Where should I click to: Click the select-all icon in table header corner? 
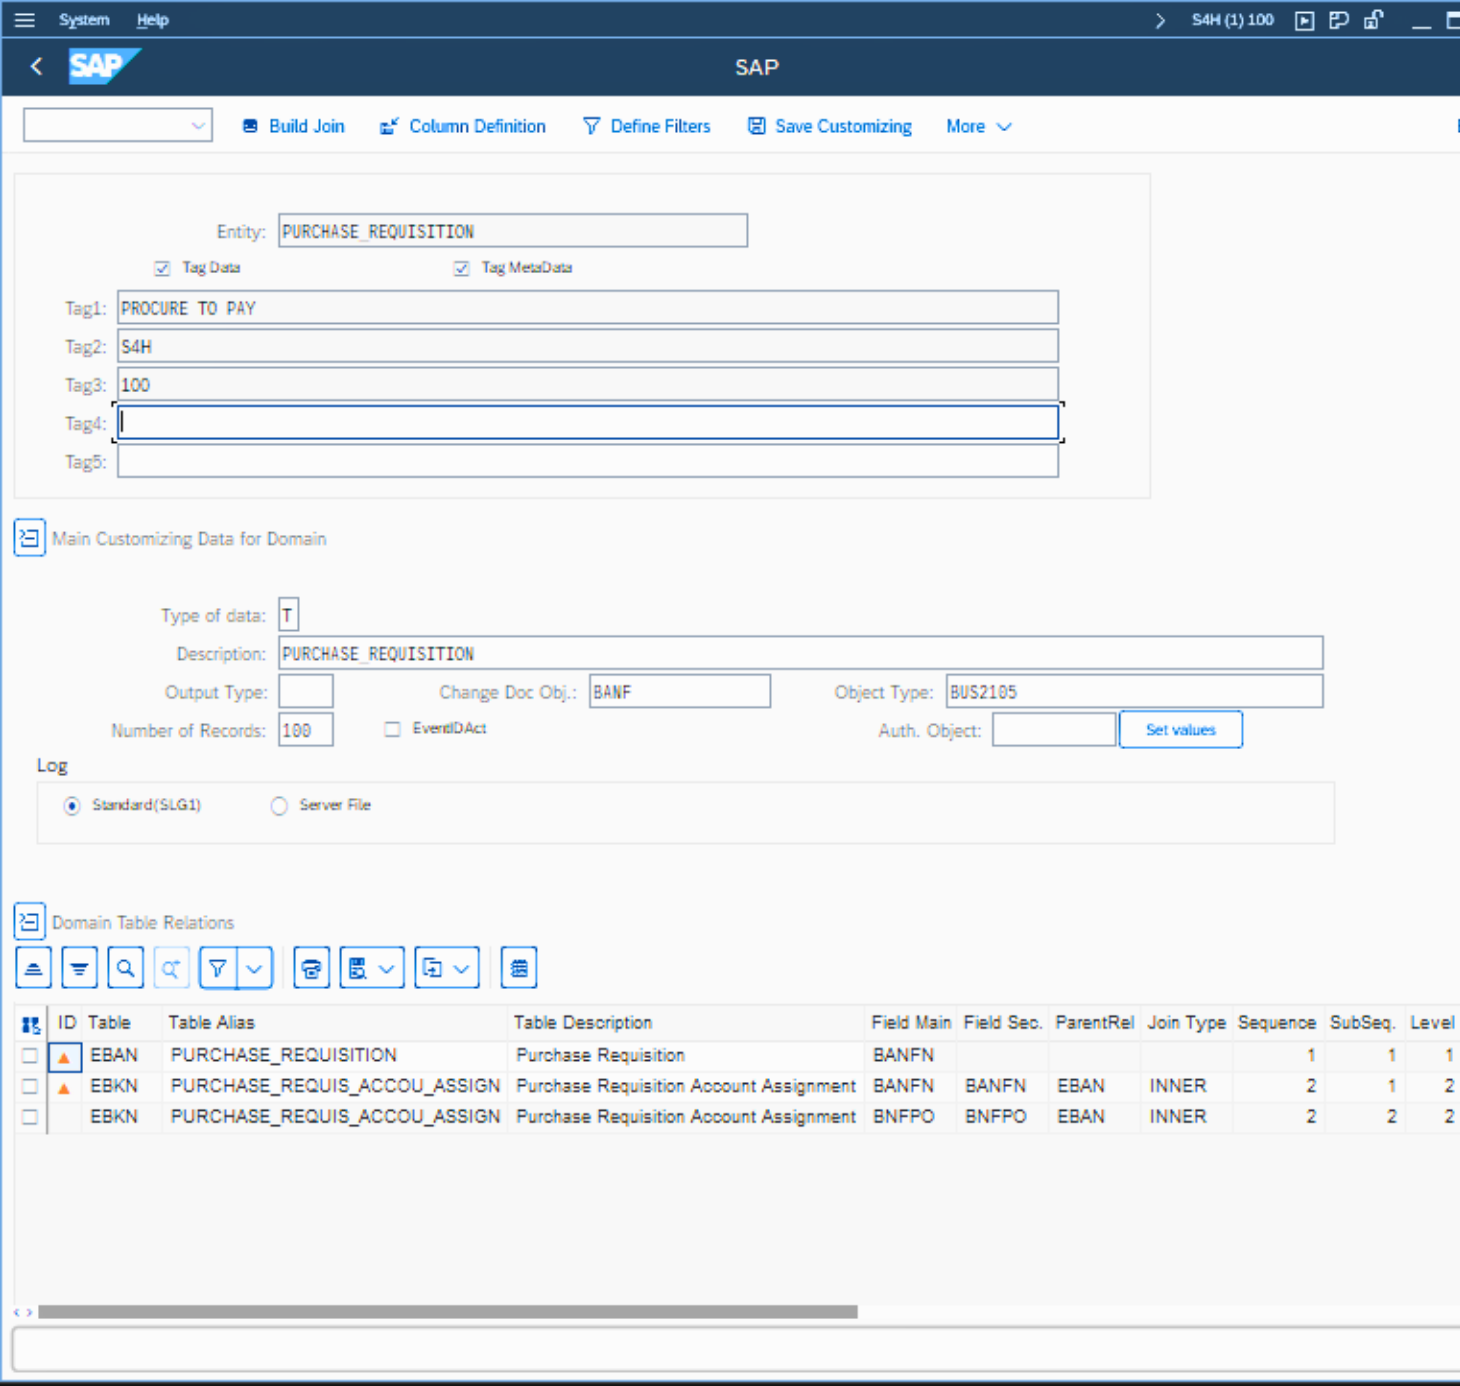pos(31,1023)
